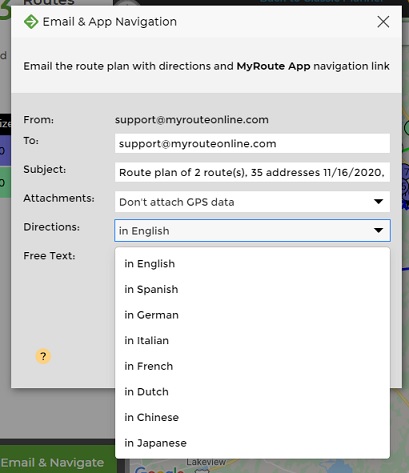409x473 pixels.
Task: Select in French directions option
Action: coord(252,366)
